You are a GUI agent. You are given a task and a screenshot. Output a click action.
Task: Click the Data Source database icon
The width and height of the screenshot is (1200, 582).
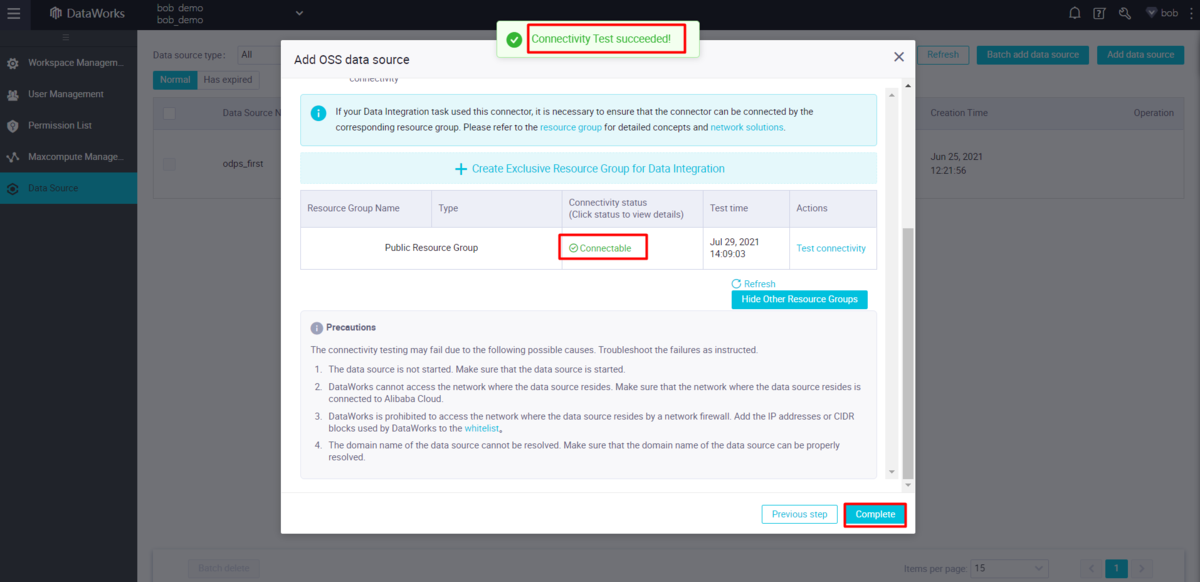pos(13,188)
